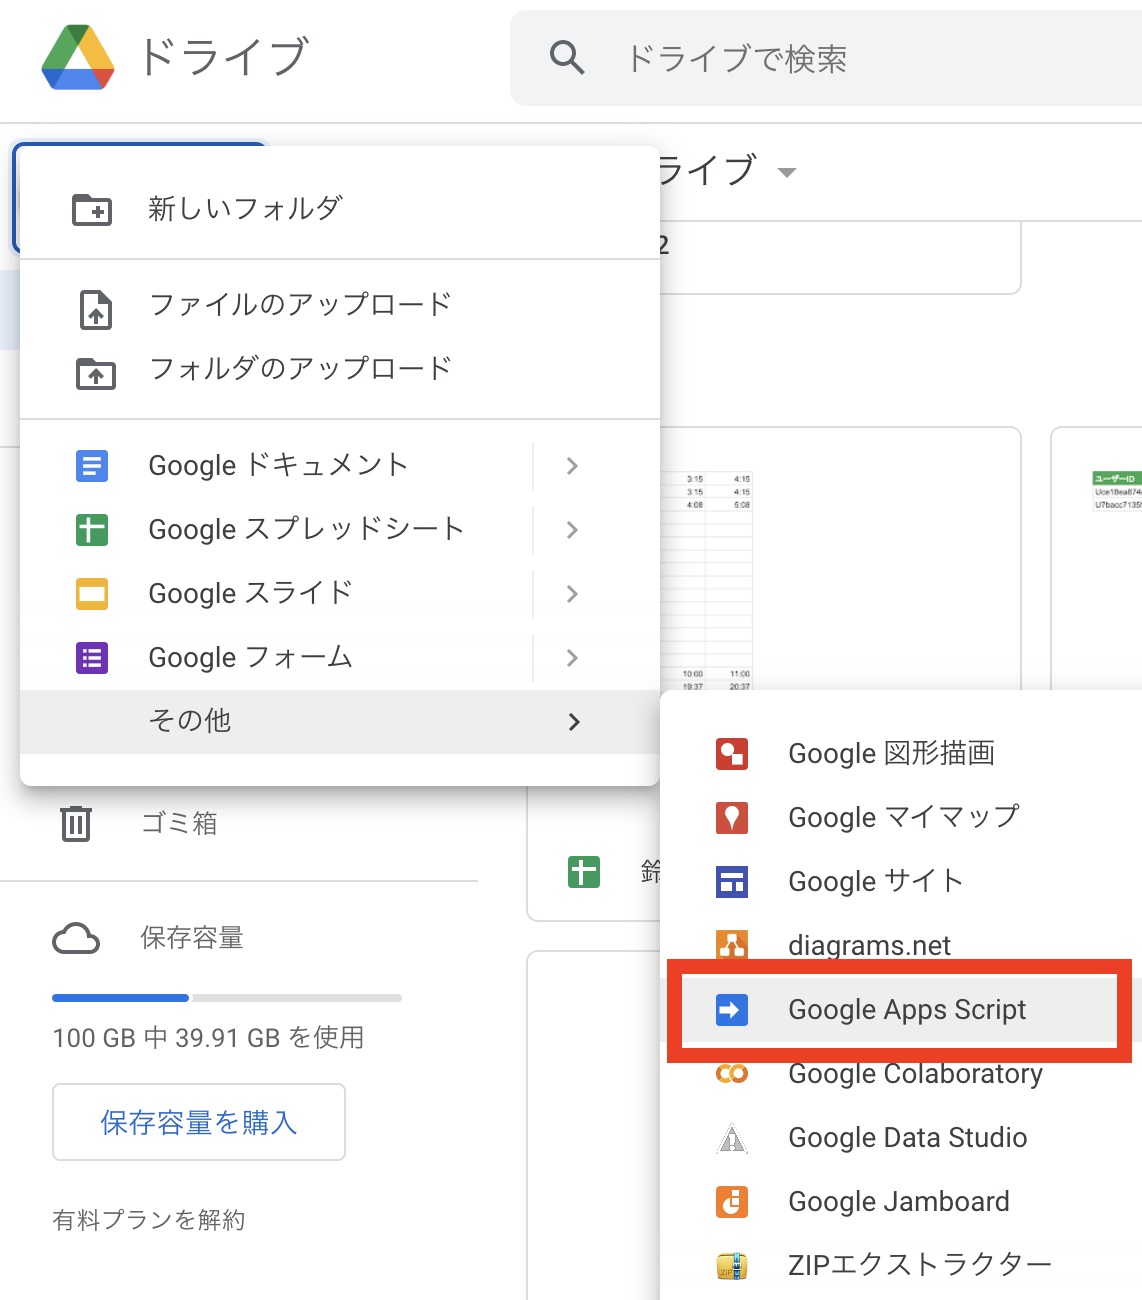The image size is (1142, 1300).
Task: Click the ゴミ箱 trash icon
Action: (x=76, y=822)
